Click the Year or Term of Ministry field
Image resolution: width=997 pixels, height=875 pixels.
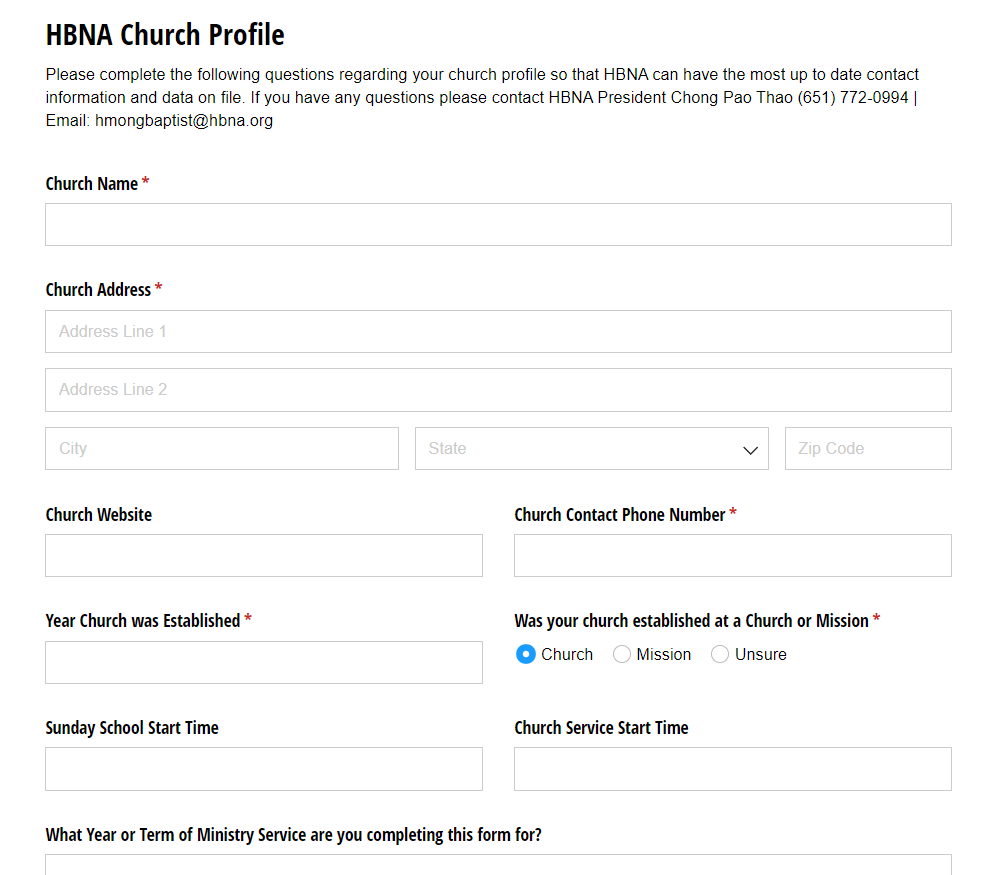(x=498, y=865)
